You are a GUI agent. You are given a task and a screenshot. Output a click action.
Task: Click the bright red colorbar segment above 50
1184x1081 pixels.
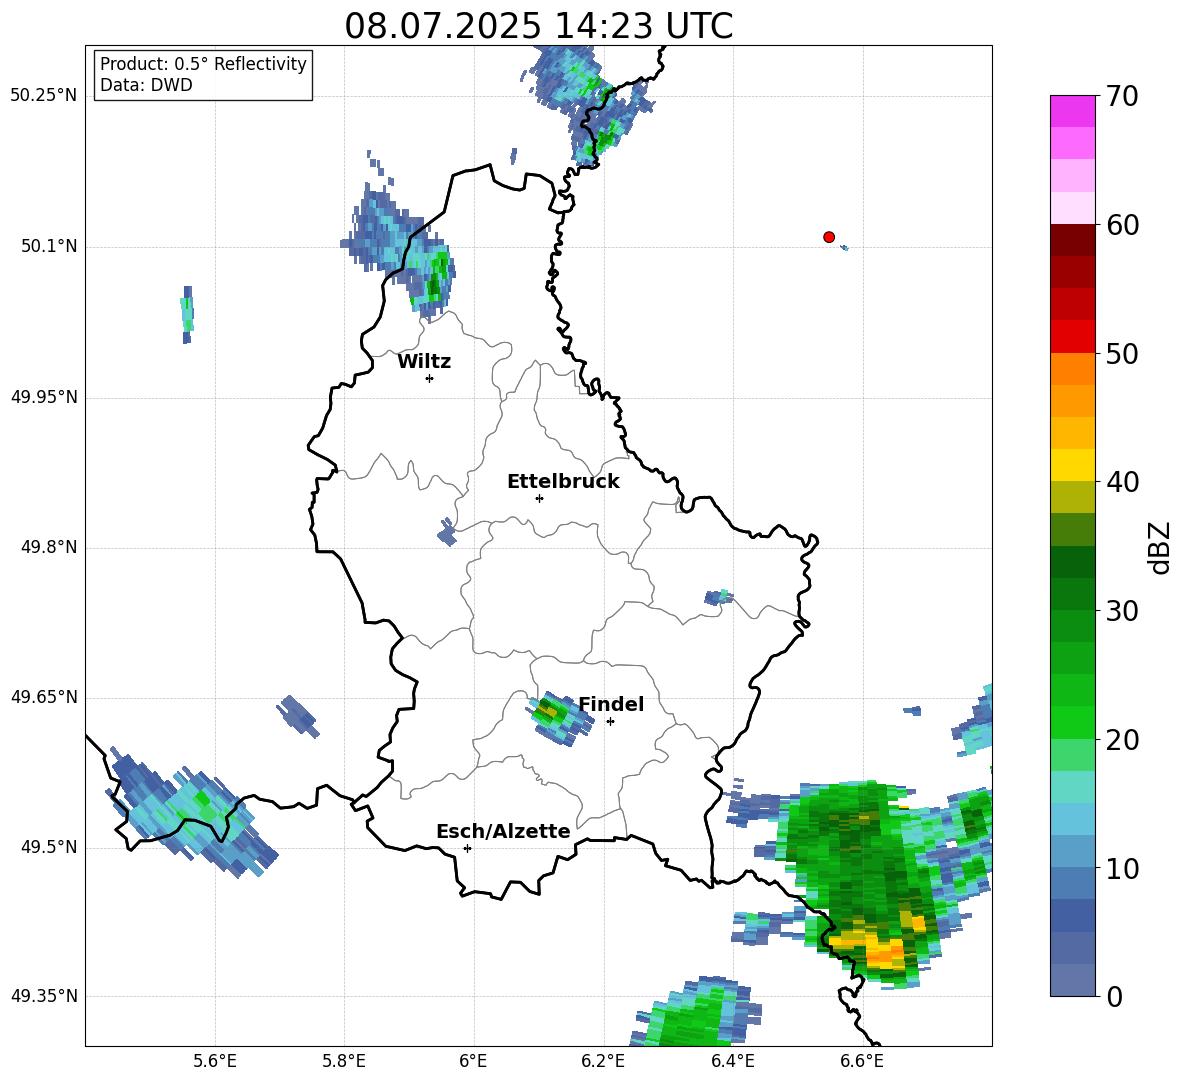click(1072, 337)
